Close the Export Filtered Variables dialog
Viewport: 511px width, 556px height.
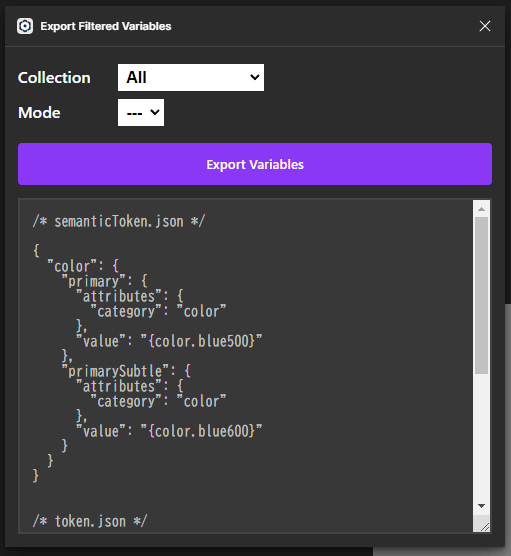(x=485, y=26)
